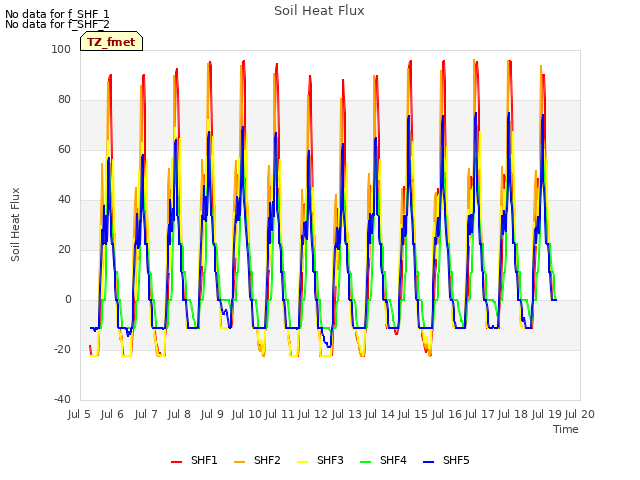The height and width of the screenshot is (480, 640).
Task: Select the SHF4 legend label
Action: point(393,460)
